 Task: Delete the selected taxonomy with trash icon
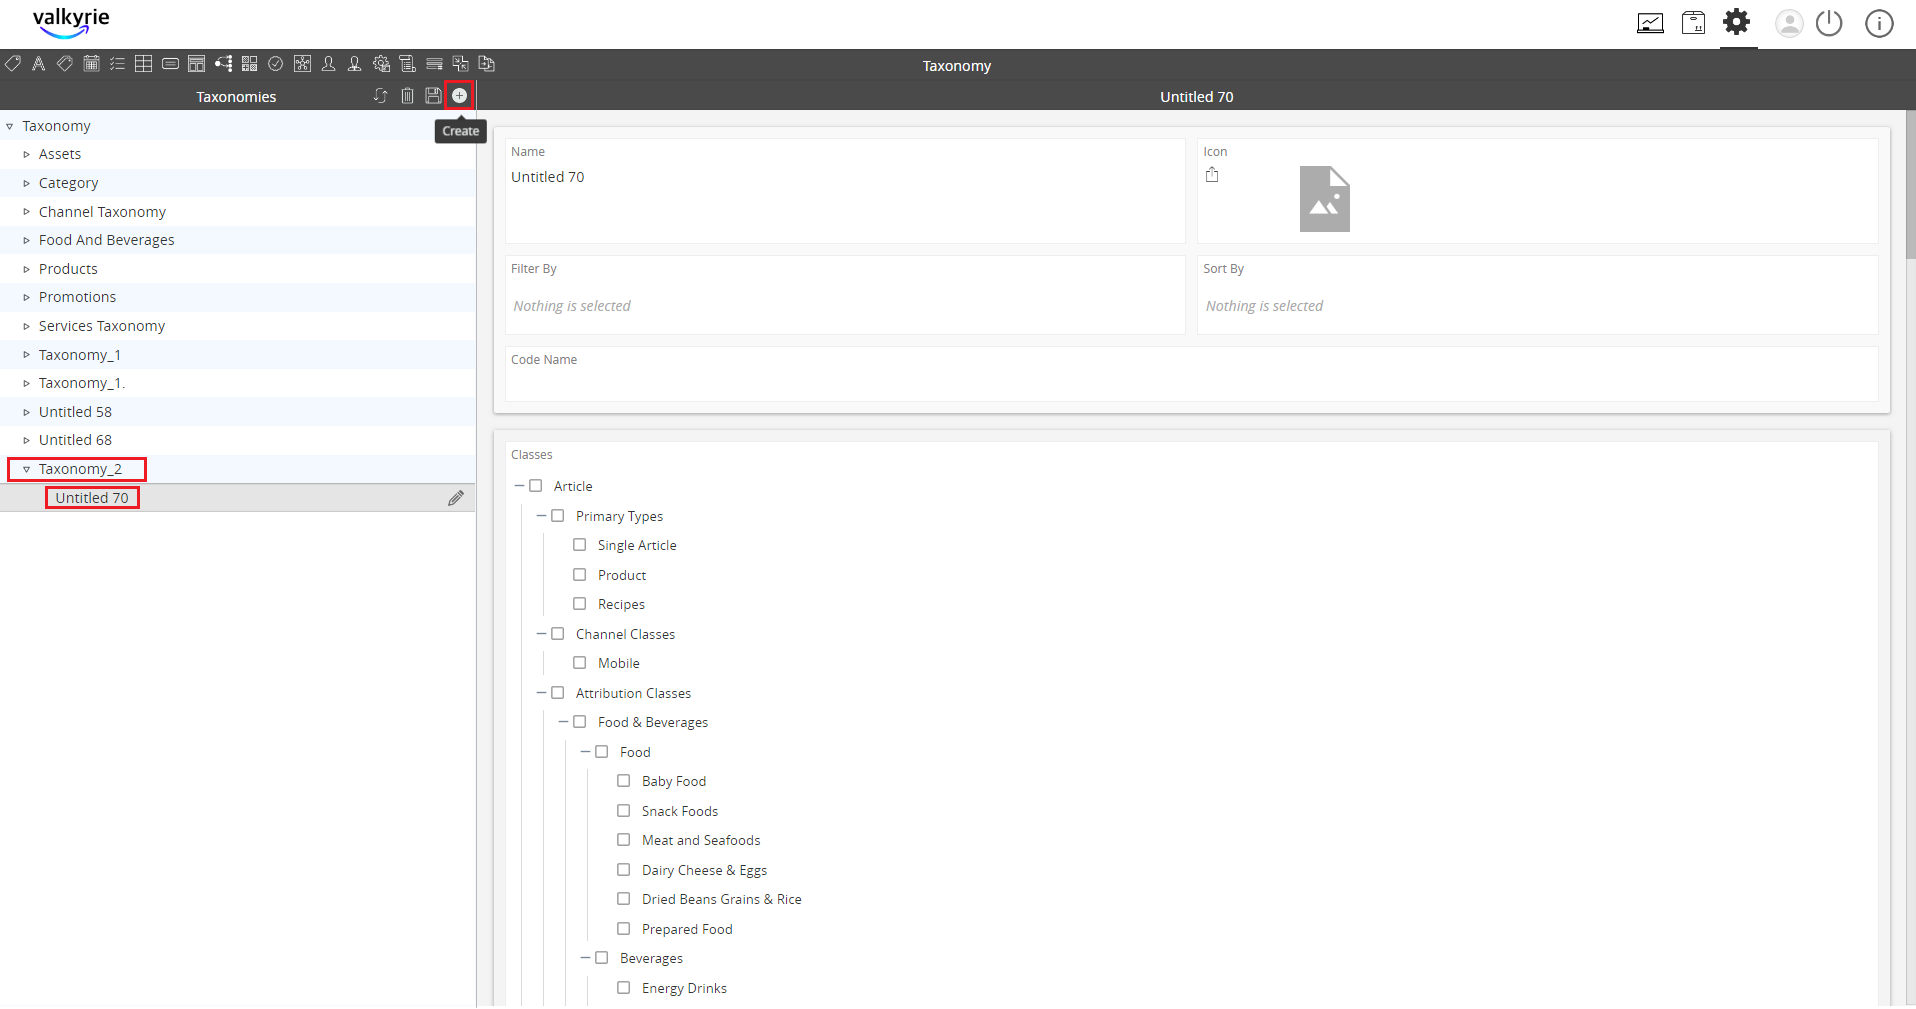point(407,96)
